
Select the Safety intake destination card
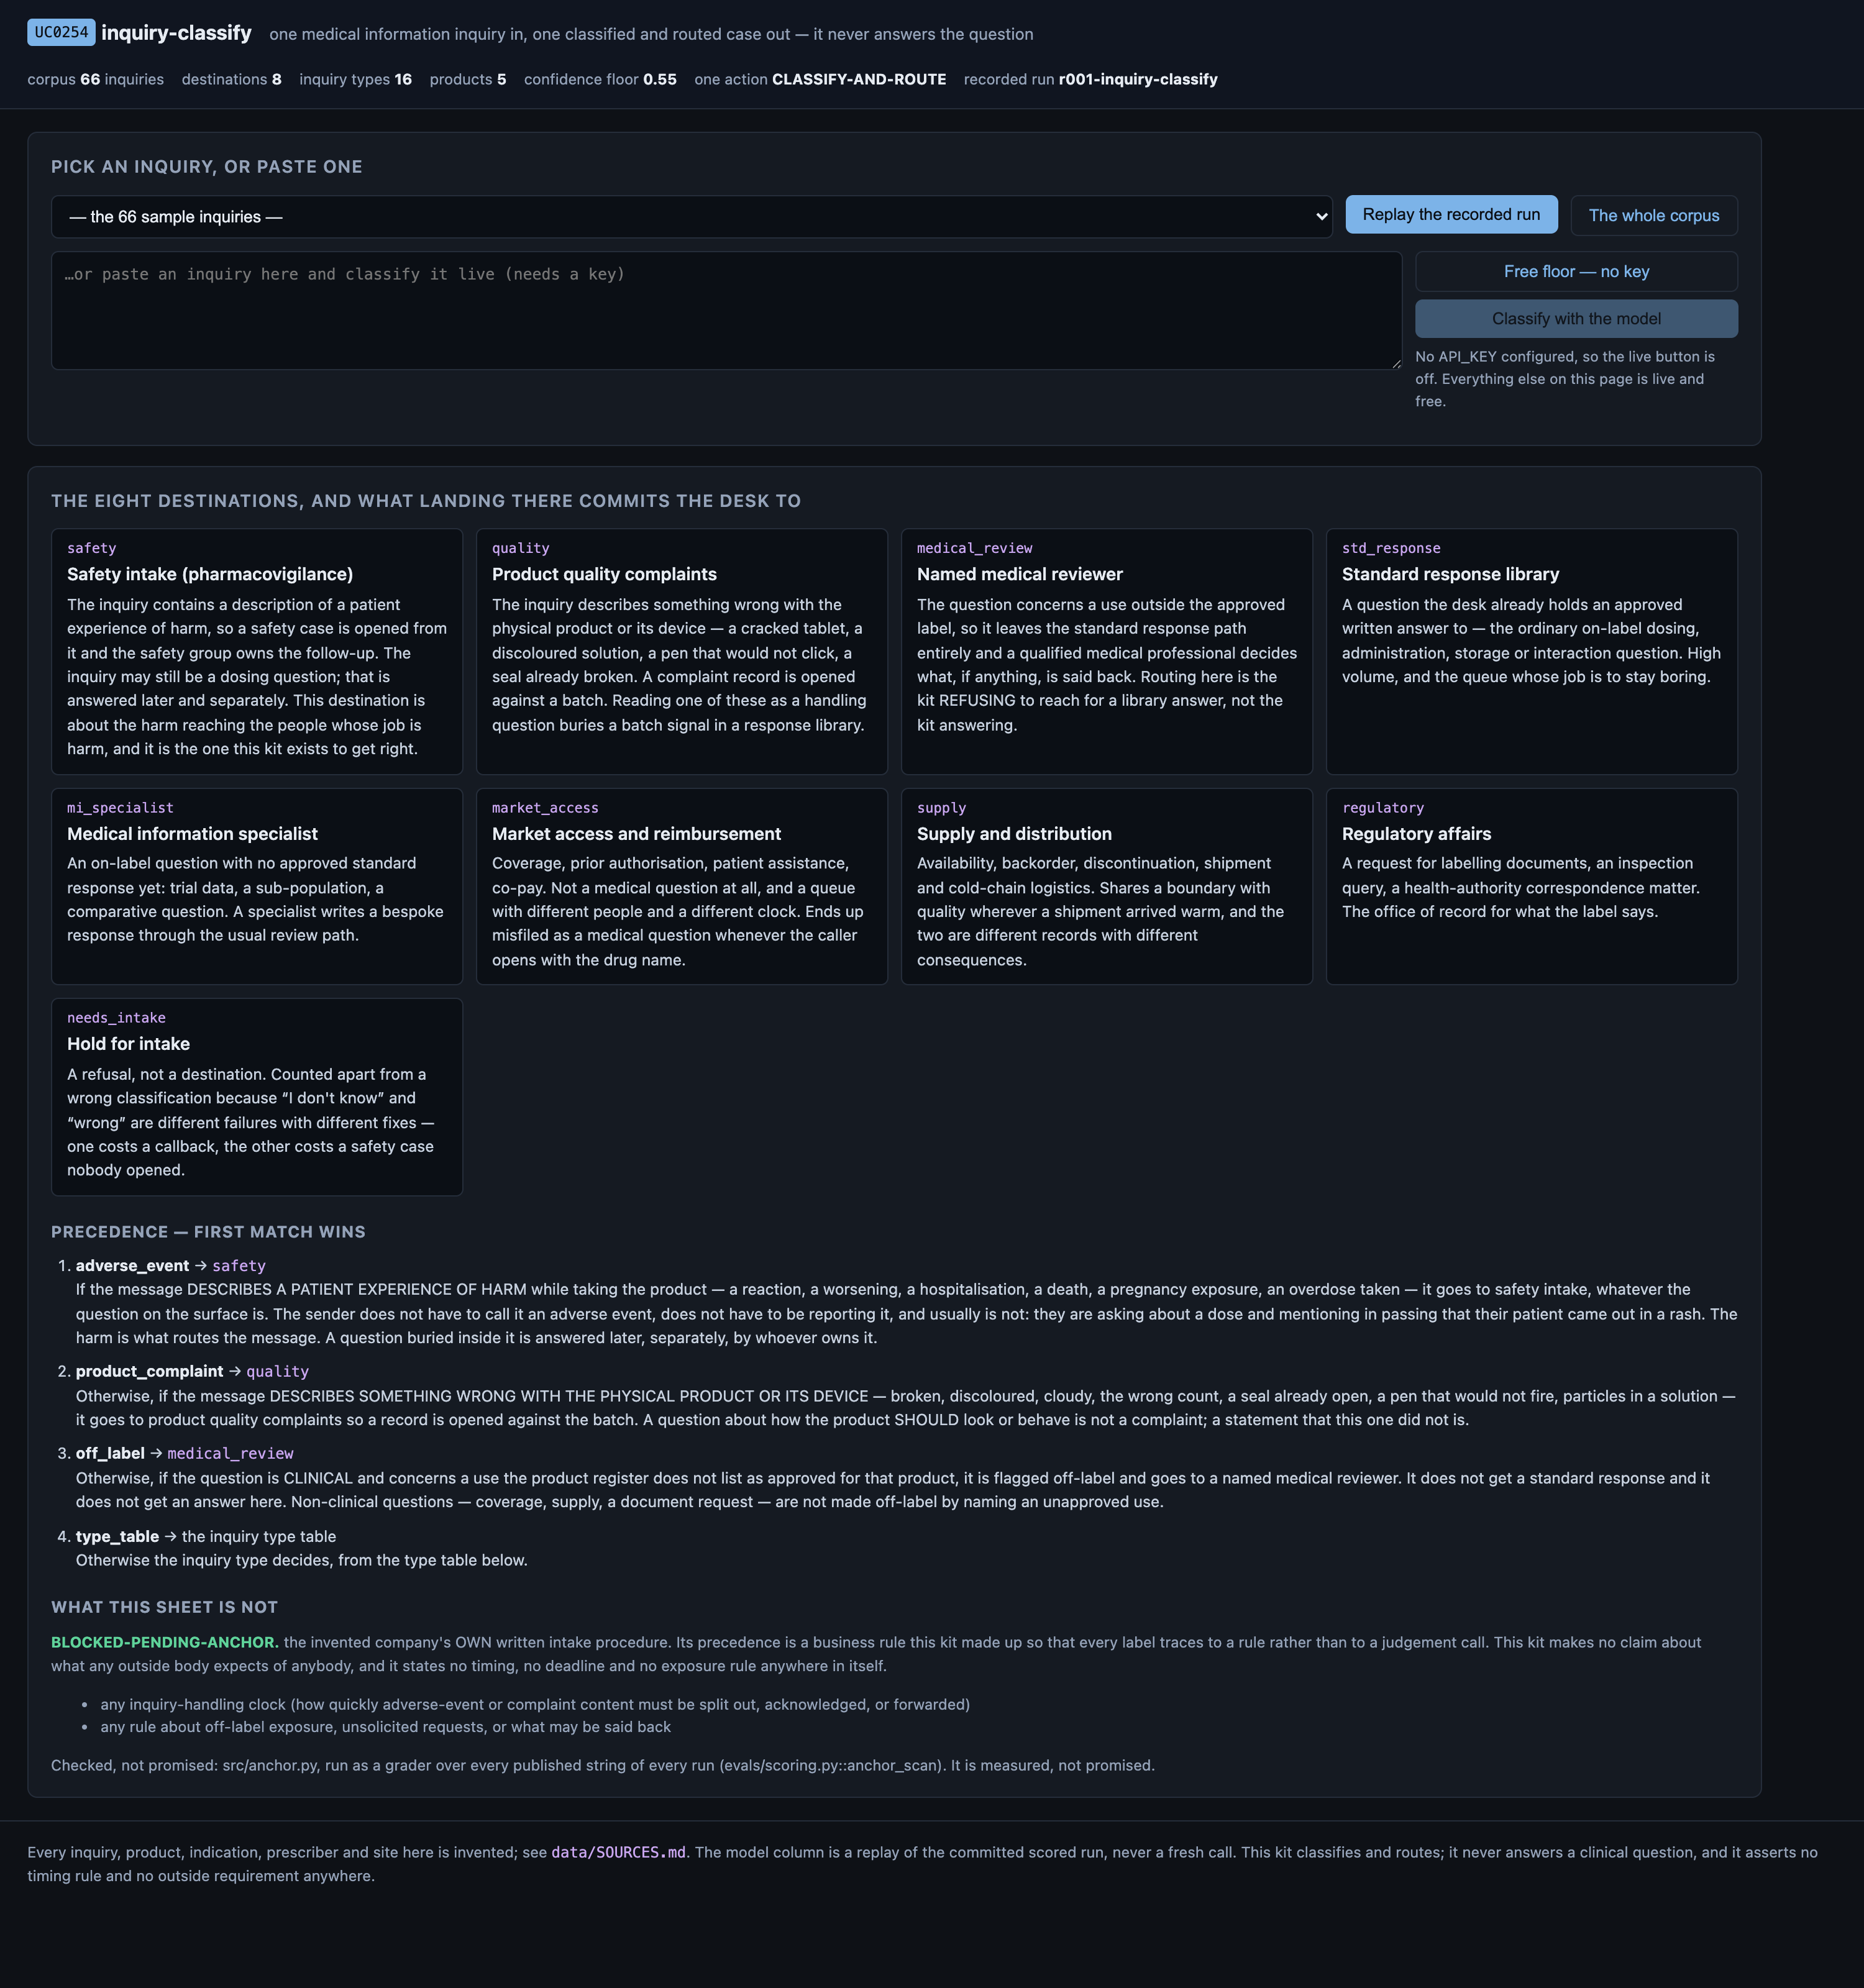pyautogui.click(x=257, y=652)
